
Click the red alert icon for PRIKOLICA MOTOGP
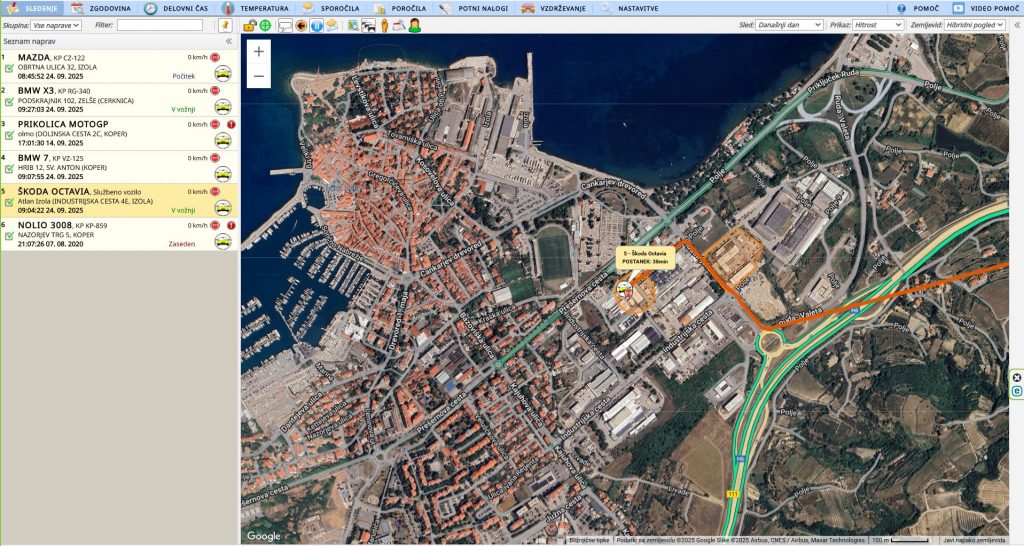[231, 125]
